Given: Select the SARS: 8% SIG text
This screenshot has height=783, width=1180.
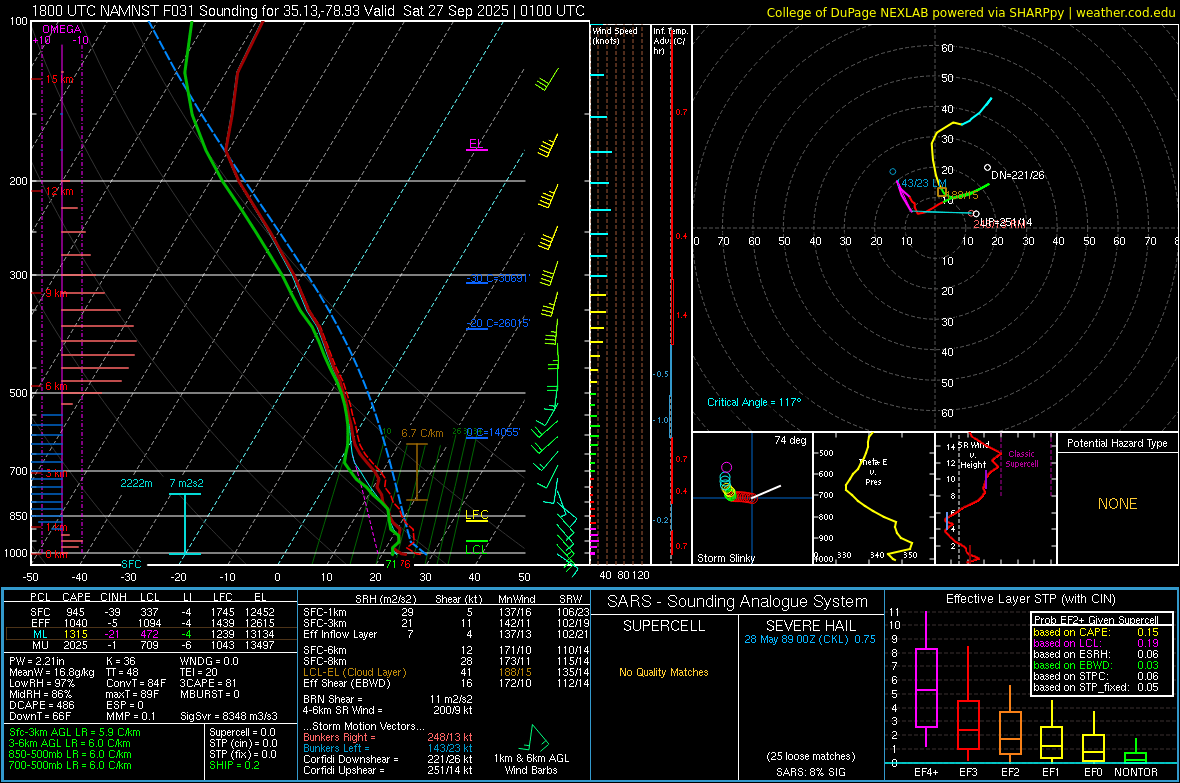Looking at the screenshot, I should (810, 772).
